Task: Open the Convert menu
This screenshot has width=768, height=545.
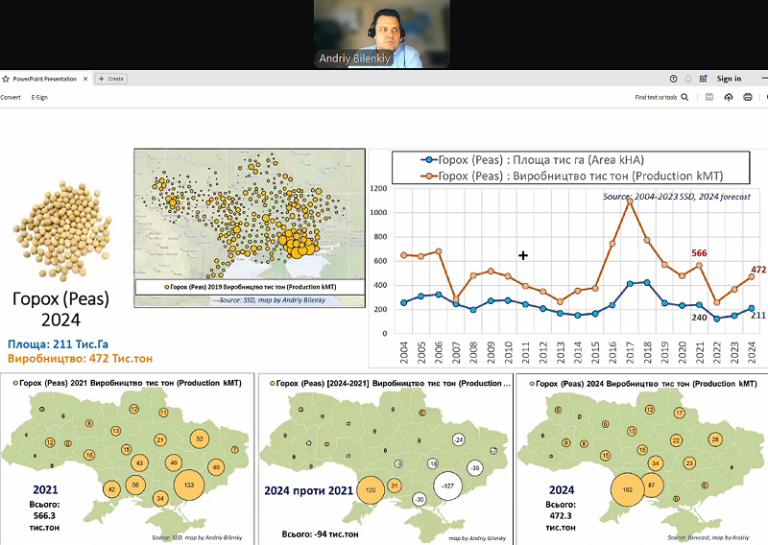Action: click(10, 97)
